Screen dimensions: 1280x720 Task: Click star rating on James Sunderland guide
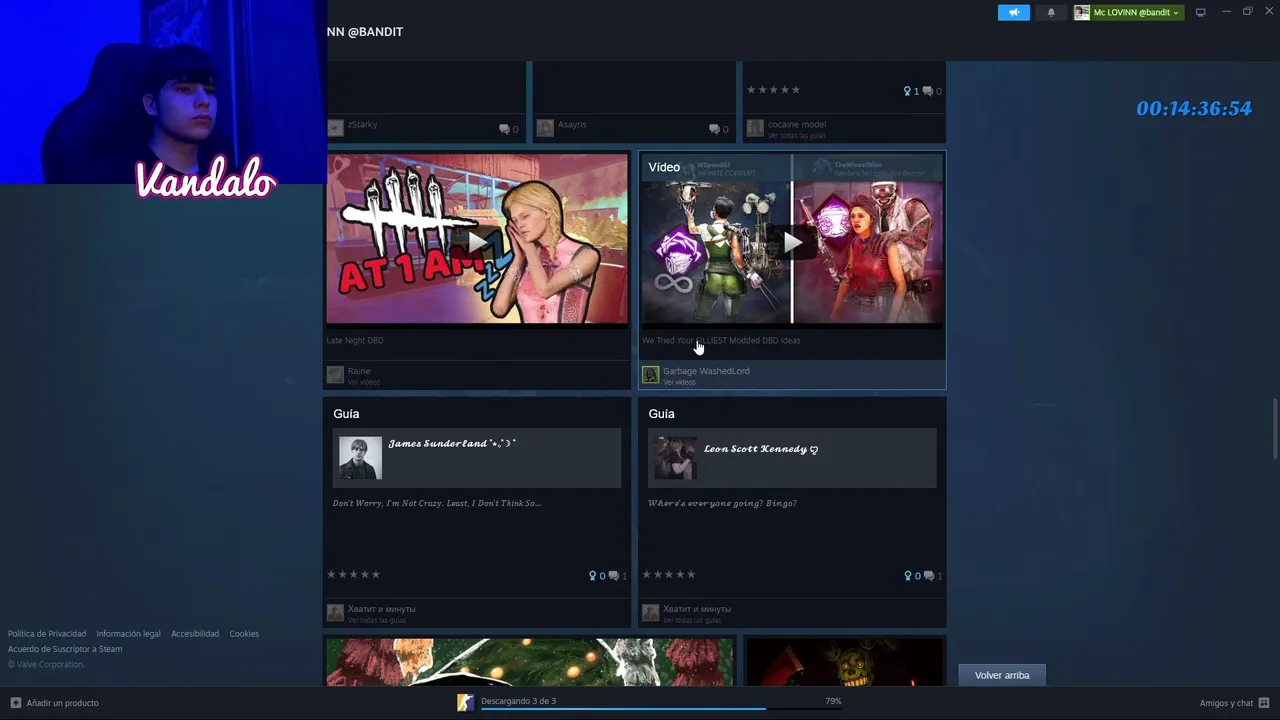pyautogui.click(x=354, y=574)
